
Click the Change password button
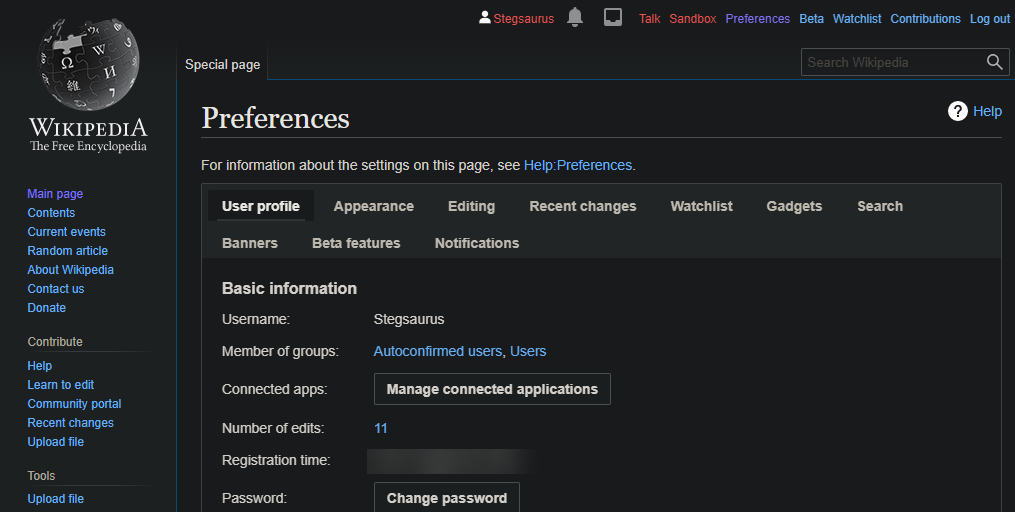(446, 498)
